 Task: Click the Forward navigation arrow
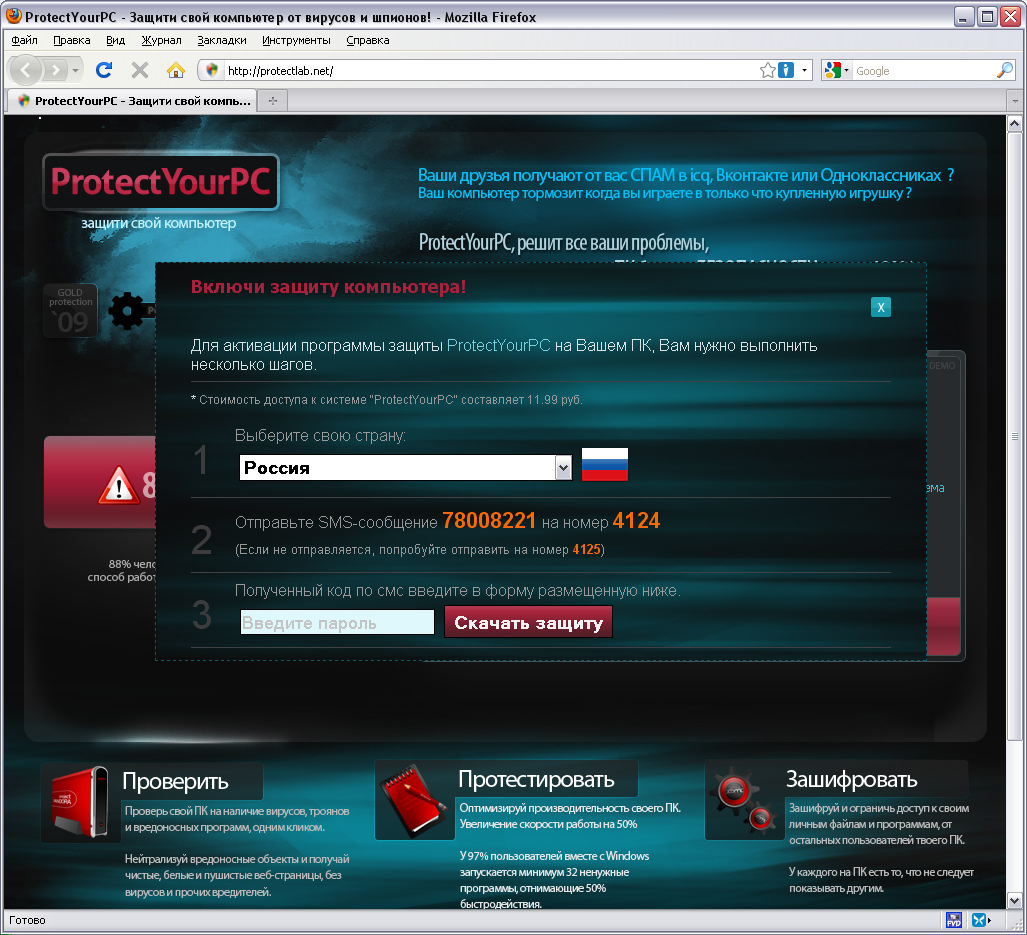click(56, 70)
